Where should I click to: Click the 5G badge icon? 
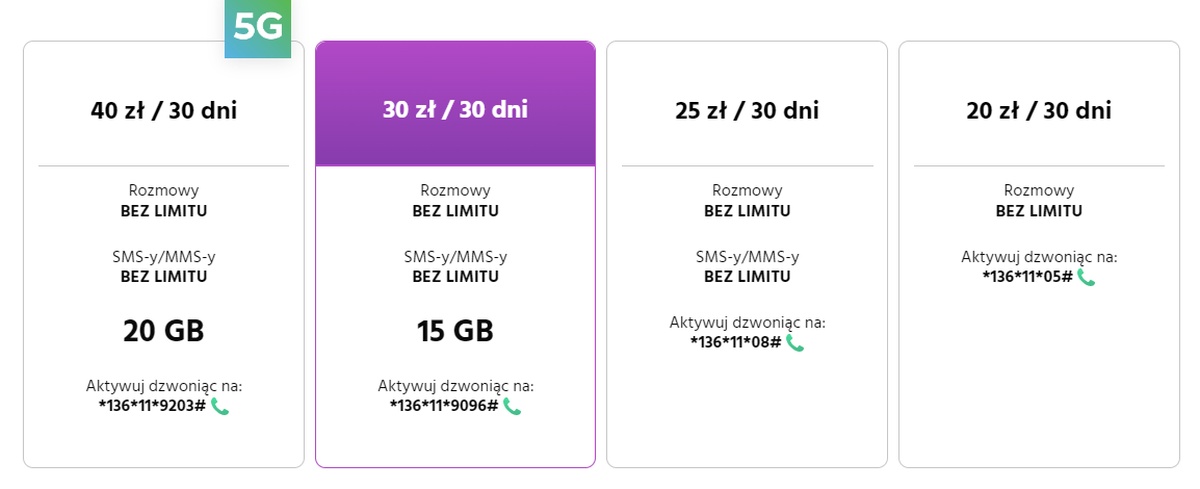[258, 29]
